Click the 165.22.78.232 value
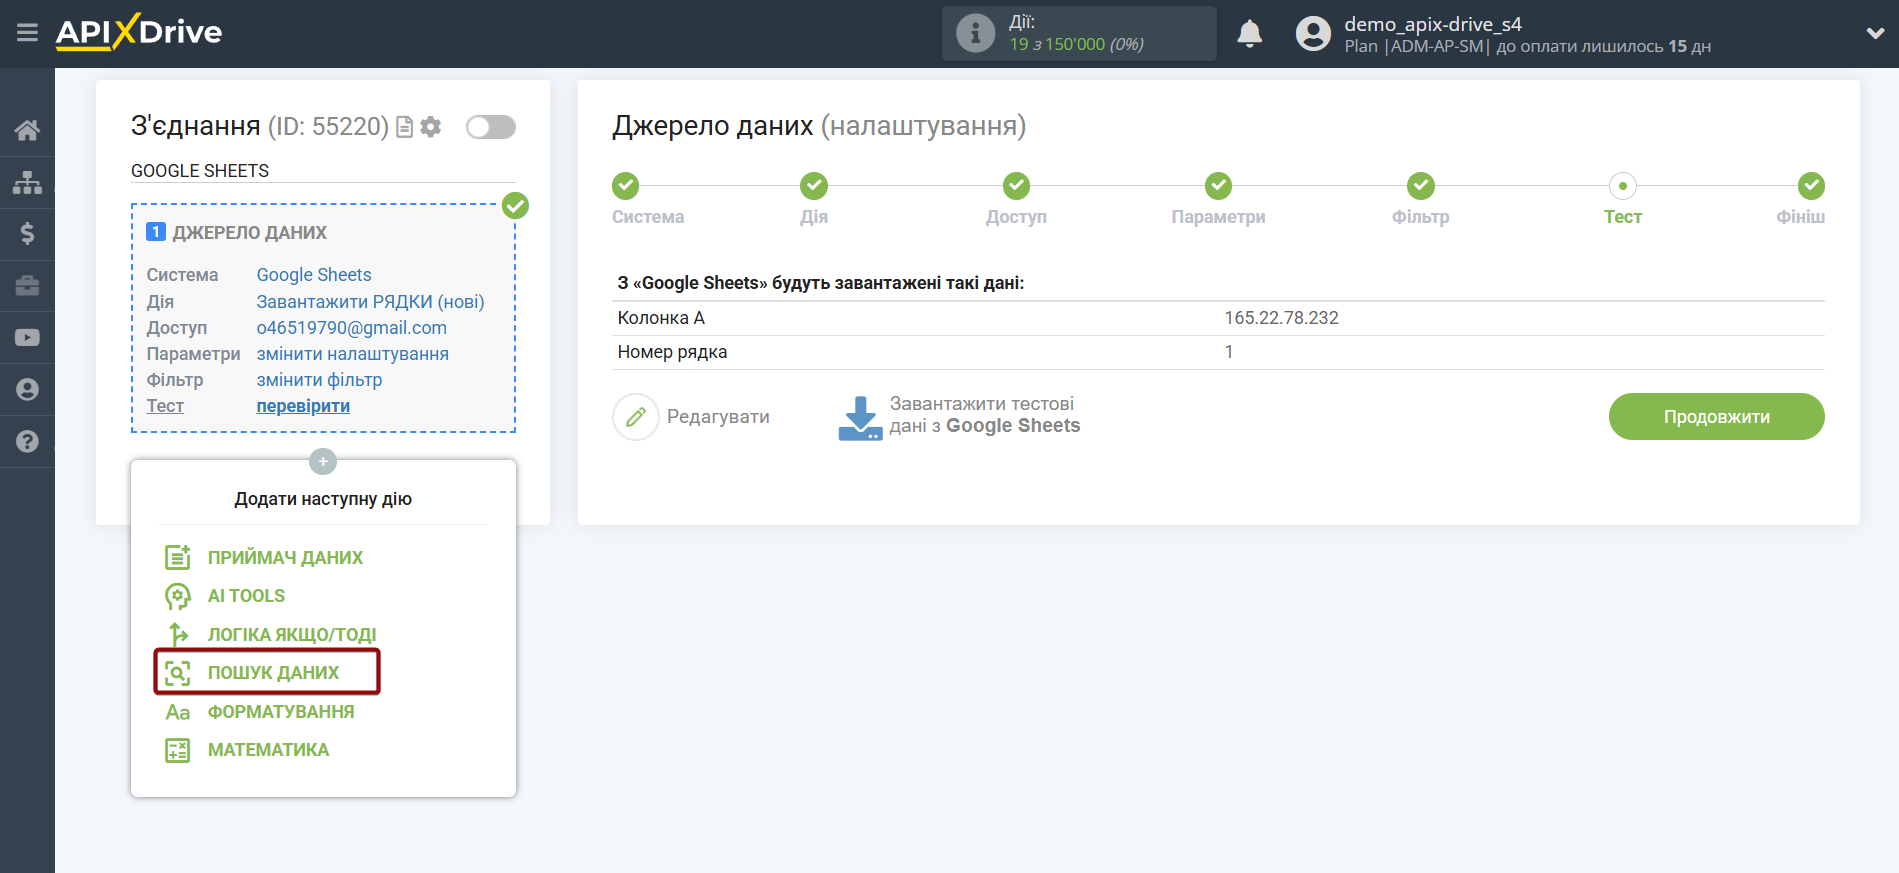The height and width of the screenshot is (873, 1899). tap(1281, 318)
